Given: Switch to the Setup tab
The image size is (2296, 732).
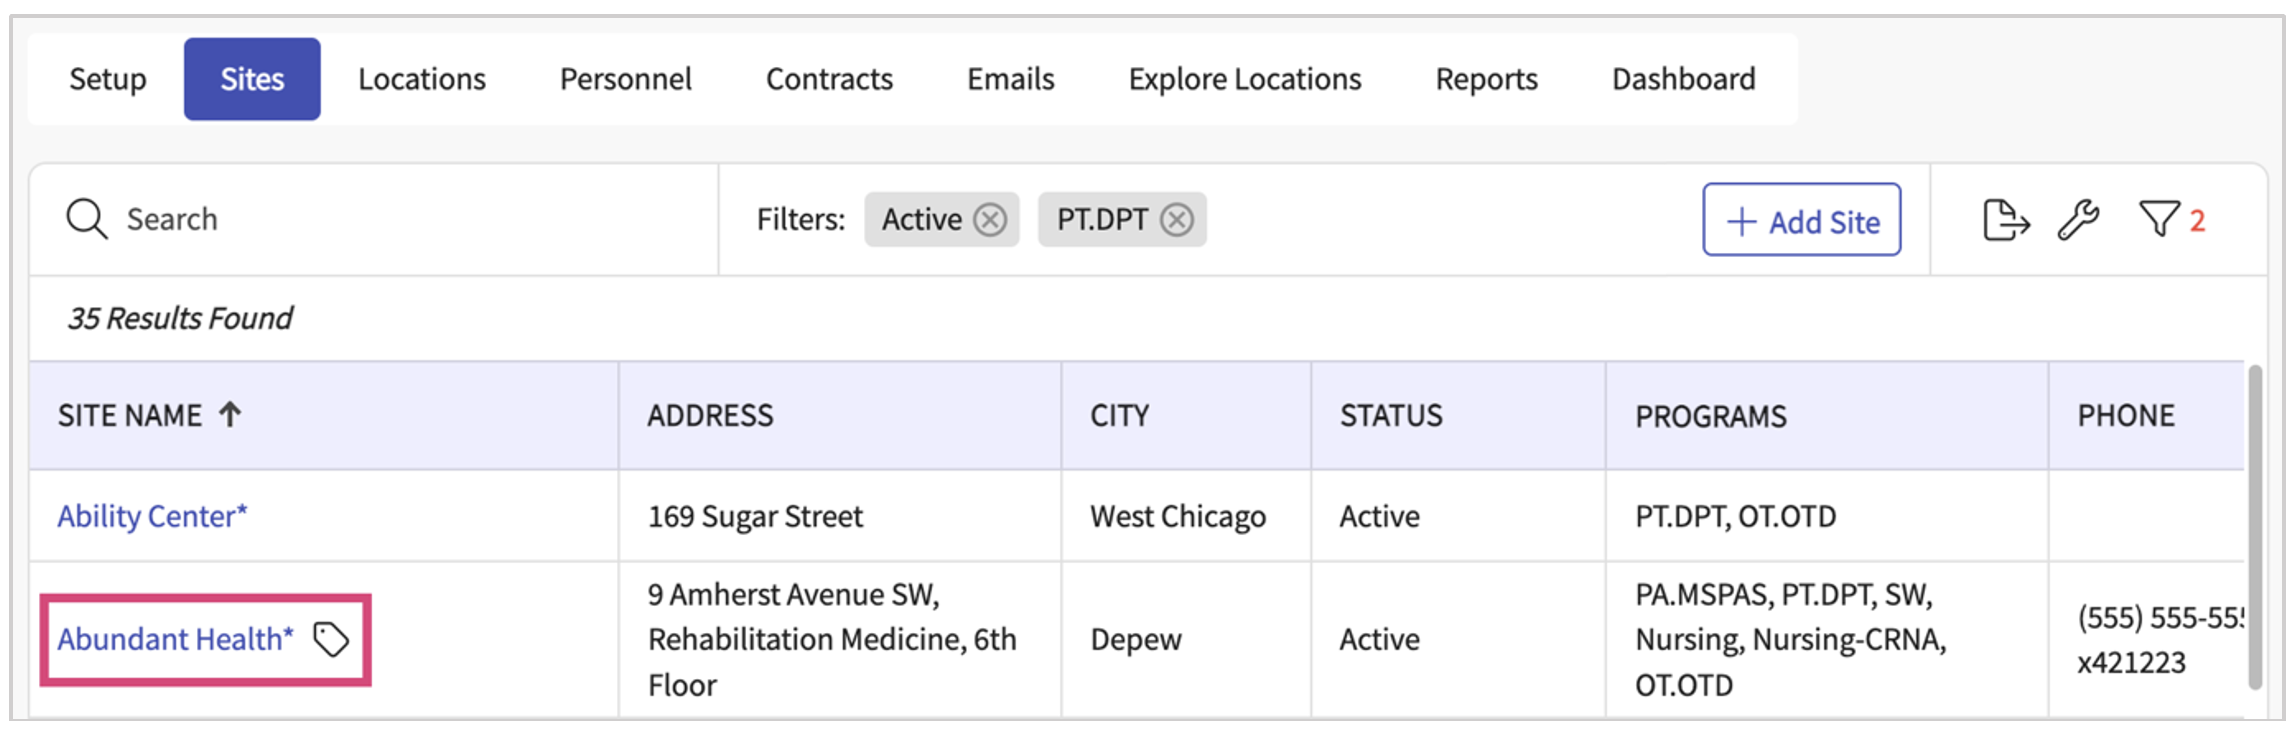Looking at the screenshot, I should [x=107, y=79].
